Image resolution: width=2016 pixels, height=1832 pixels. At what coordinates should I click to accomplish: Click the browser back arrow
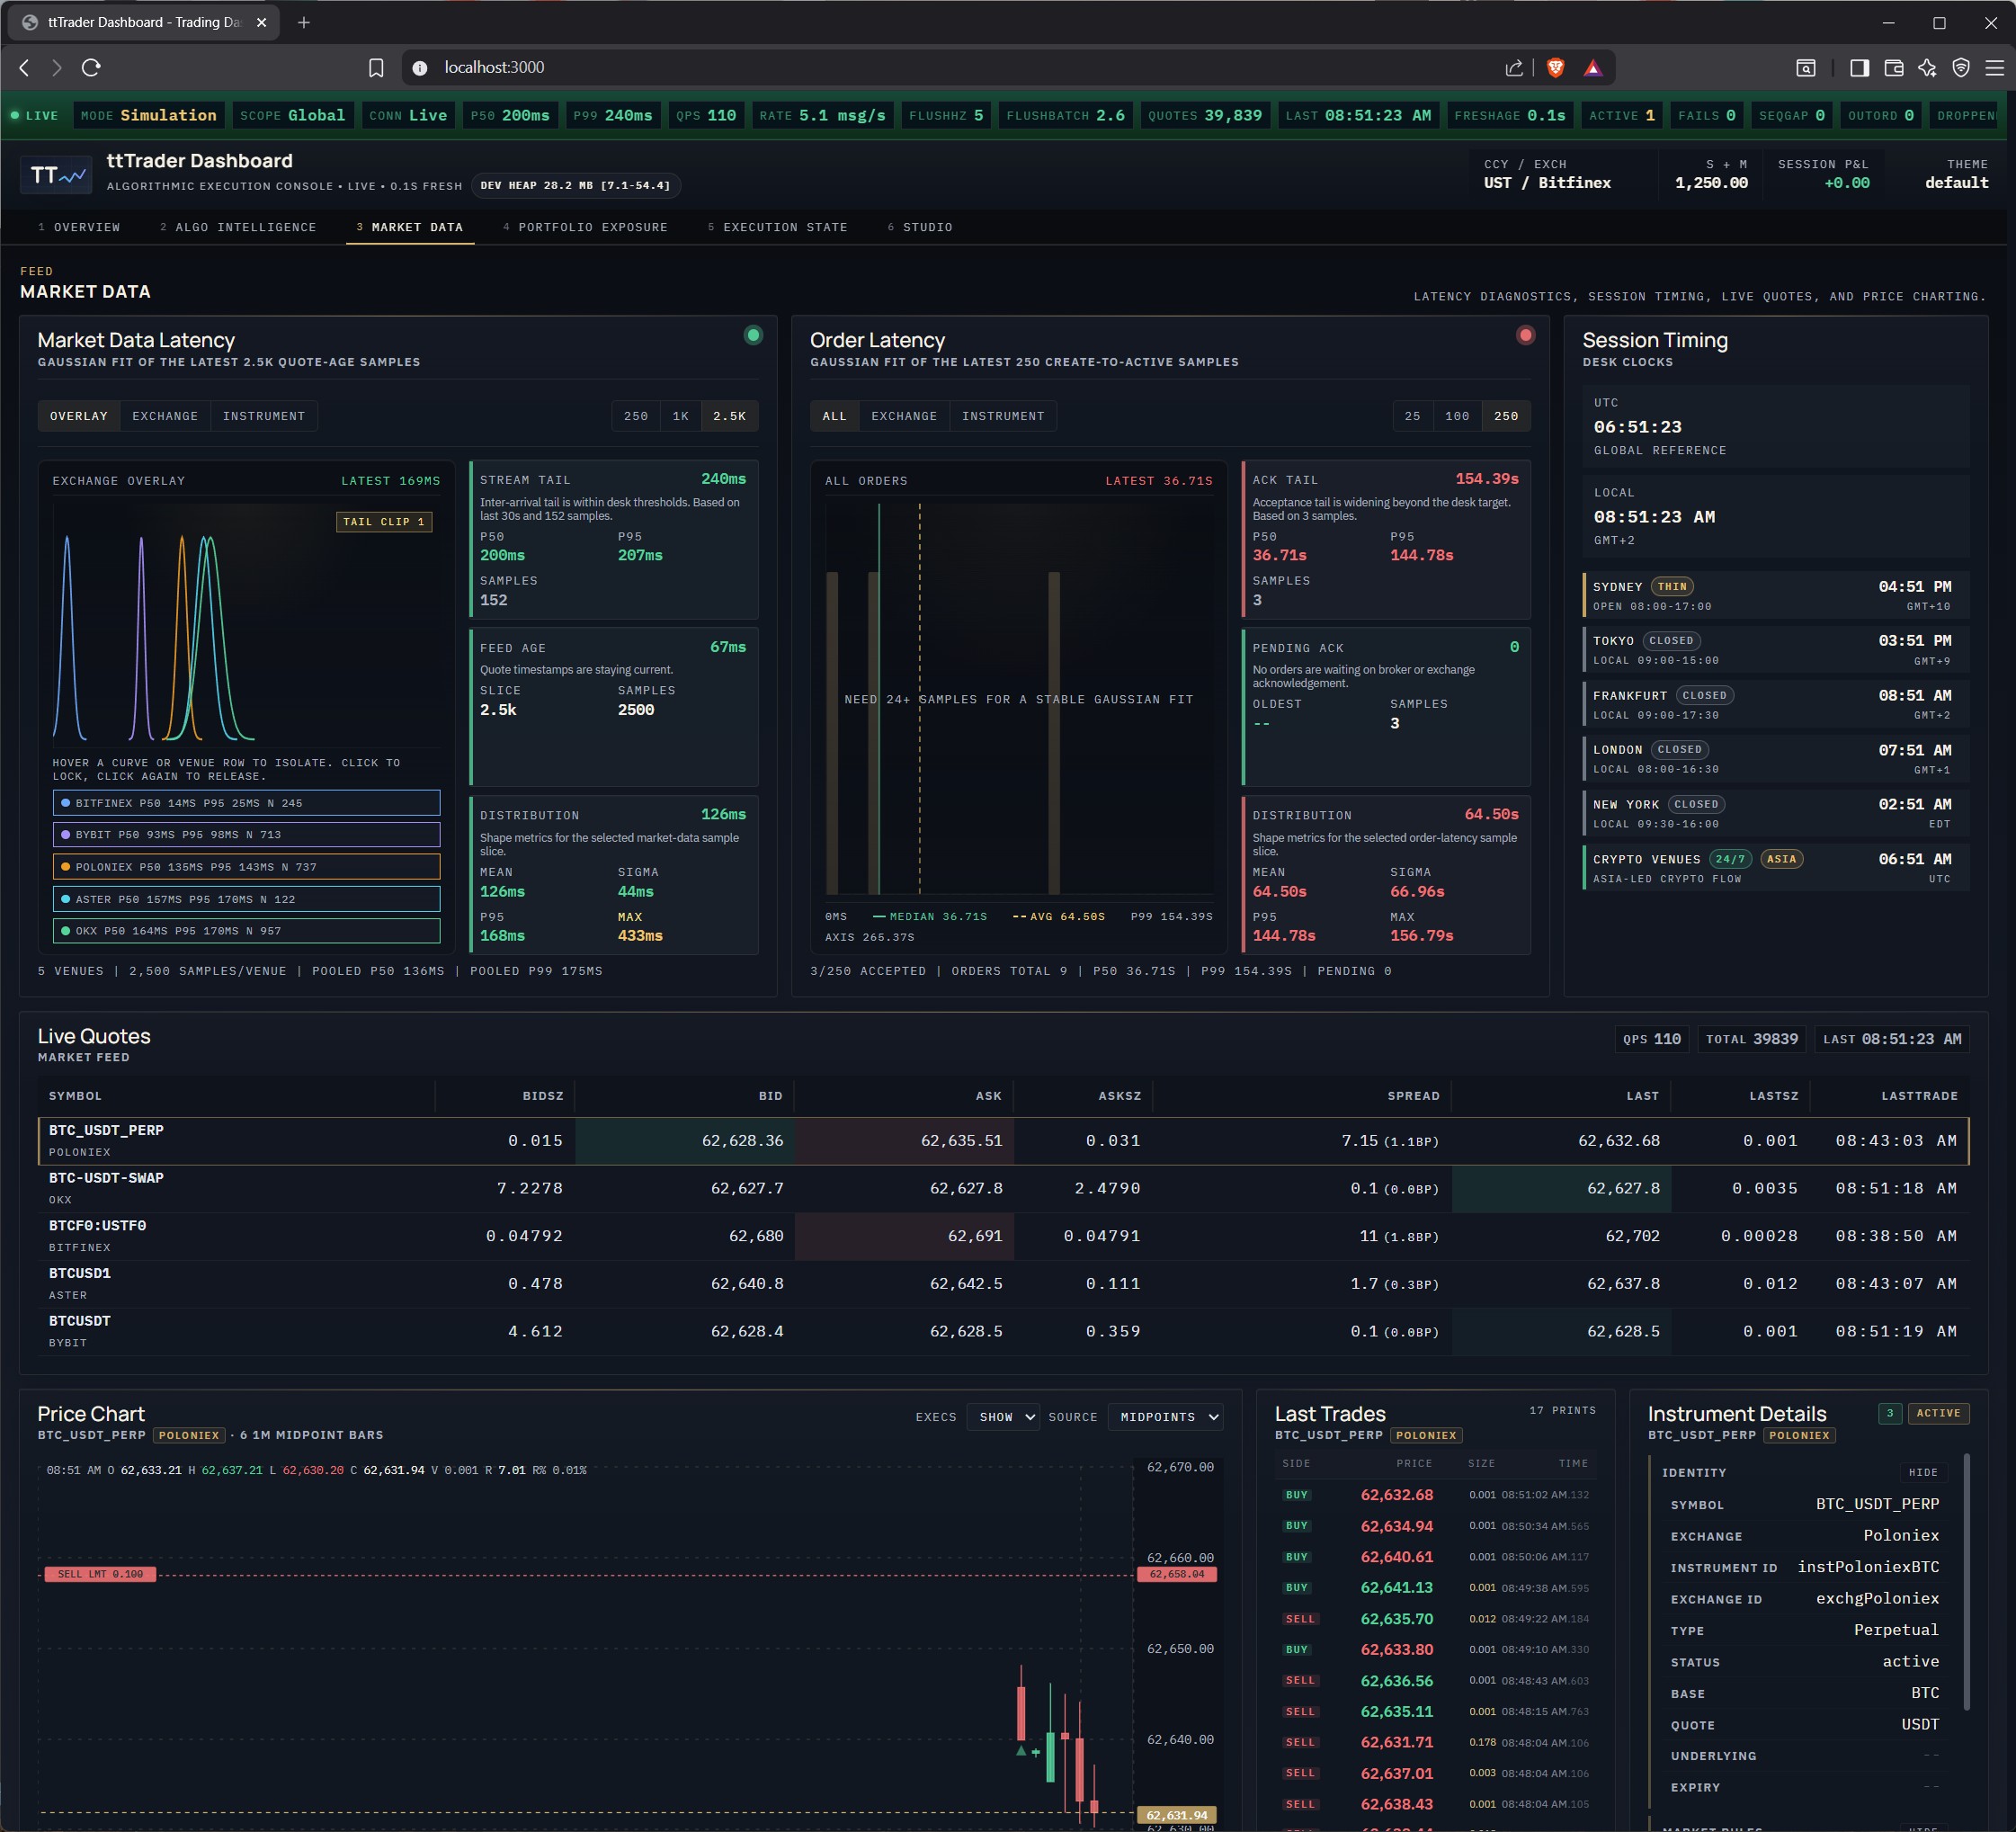(x=25, y=67)
